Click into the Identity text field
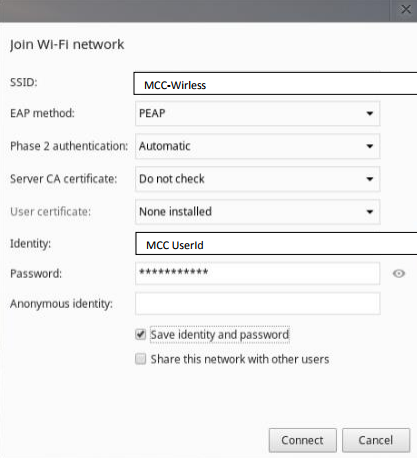 coord(276,244)
